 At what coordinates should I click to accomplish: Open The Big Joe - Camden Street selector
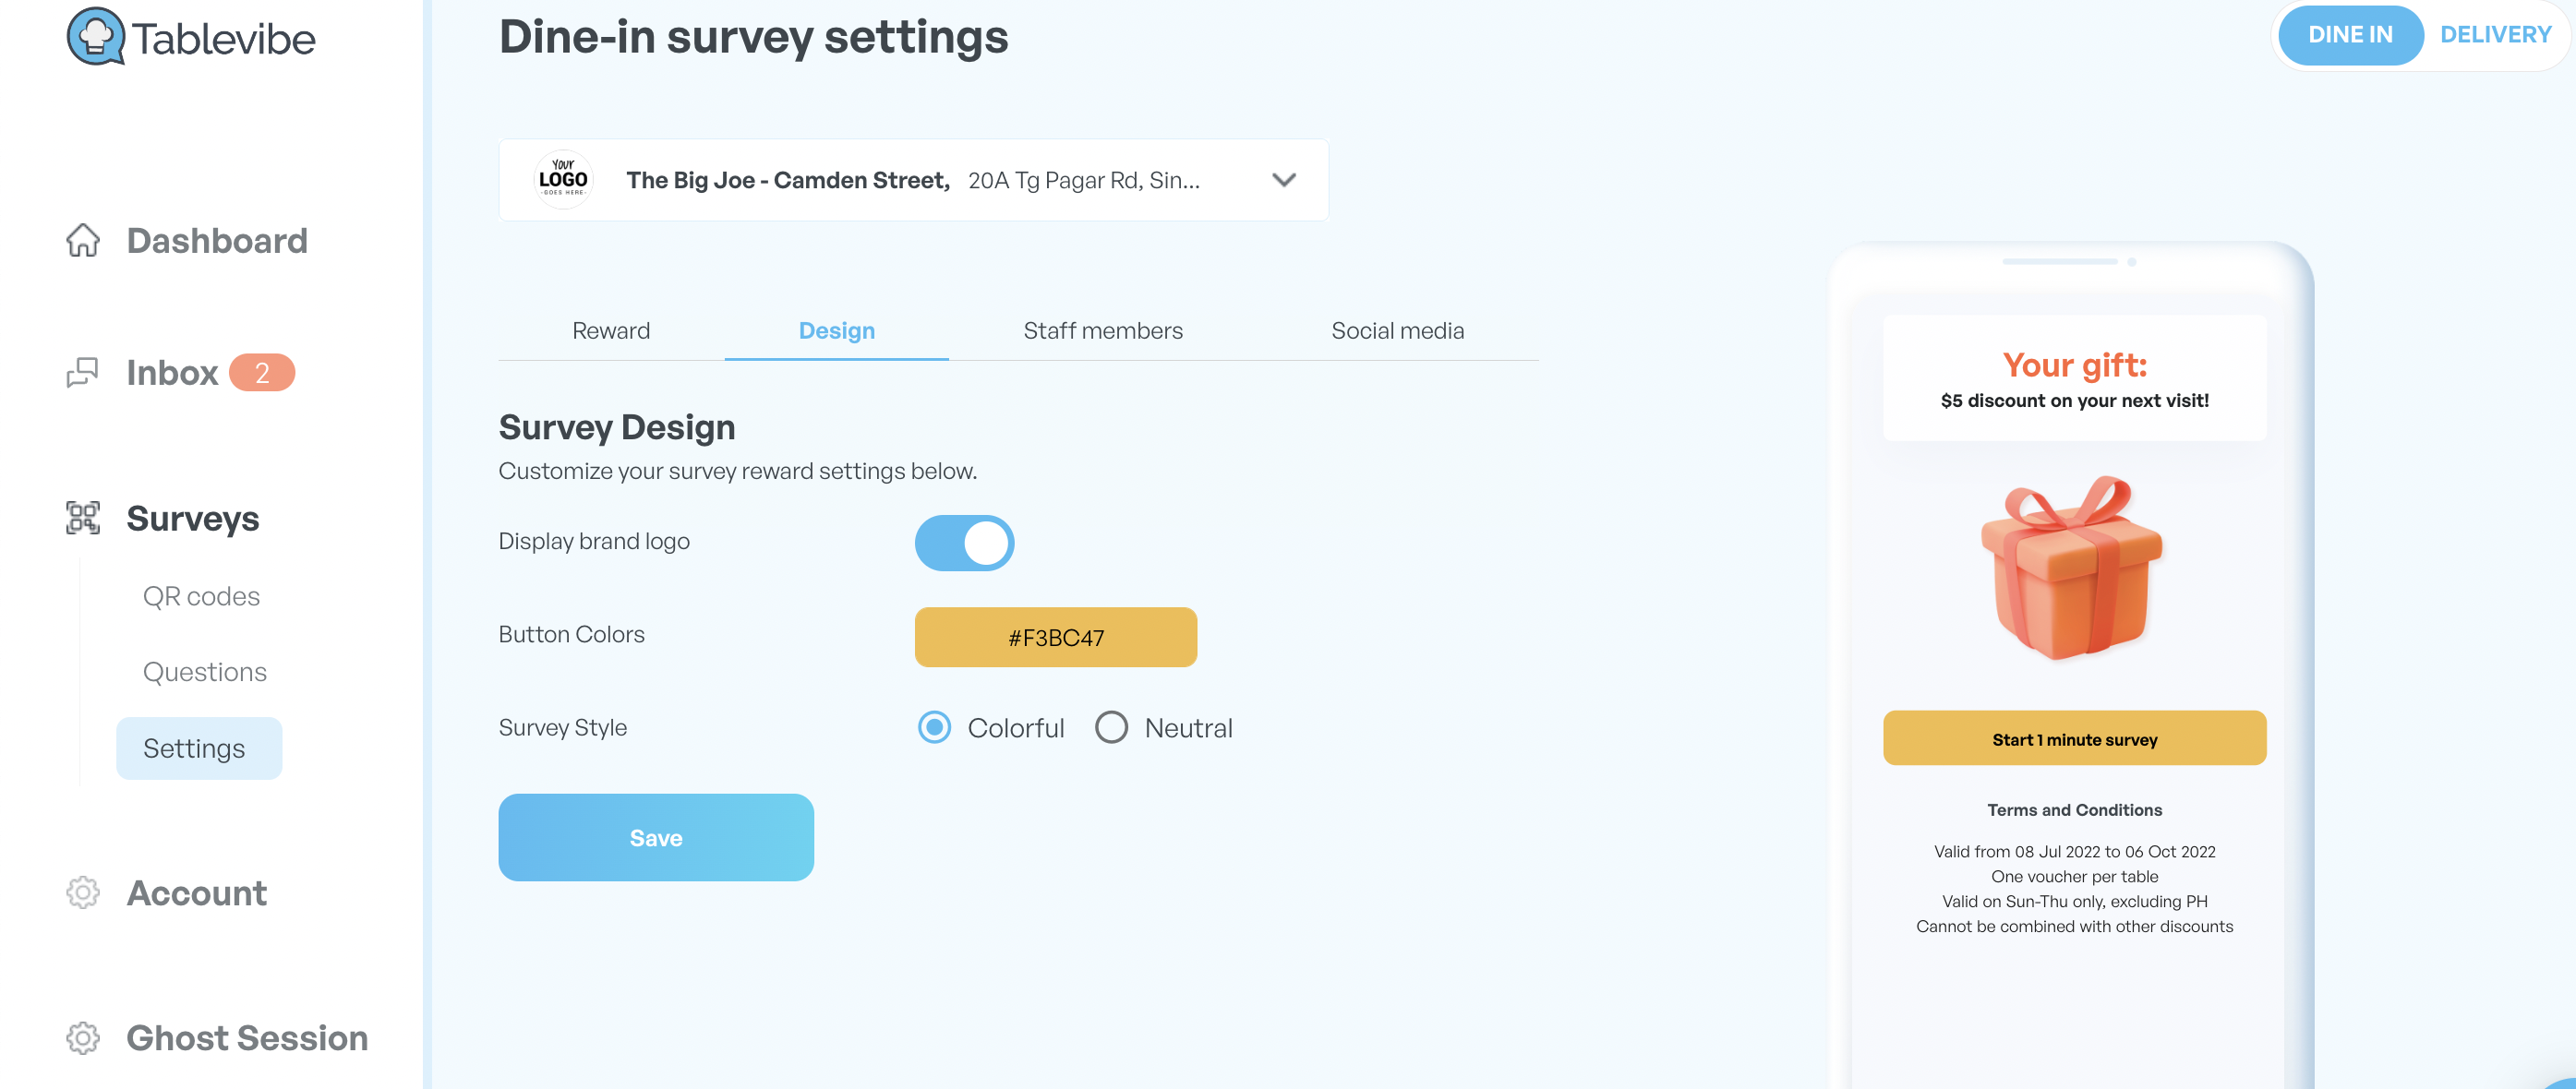pyautogui.click(x=913, y=180)
